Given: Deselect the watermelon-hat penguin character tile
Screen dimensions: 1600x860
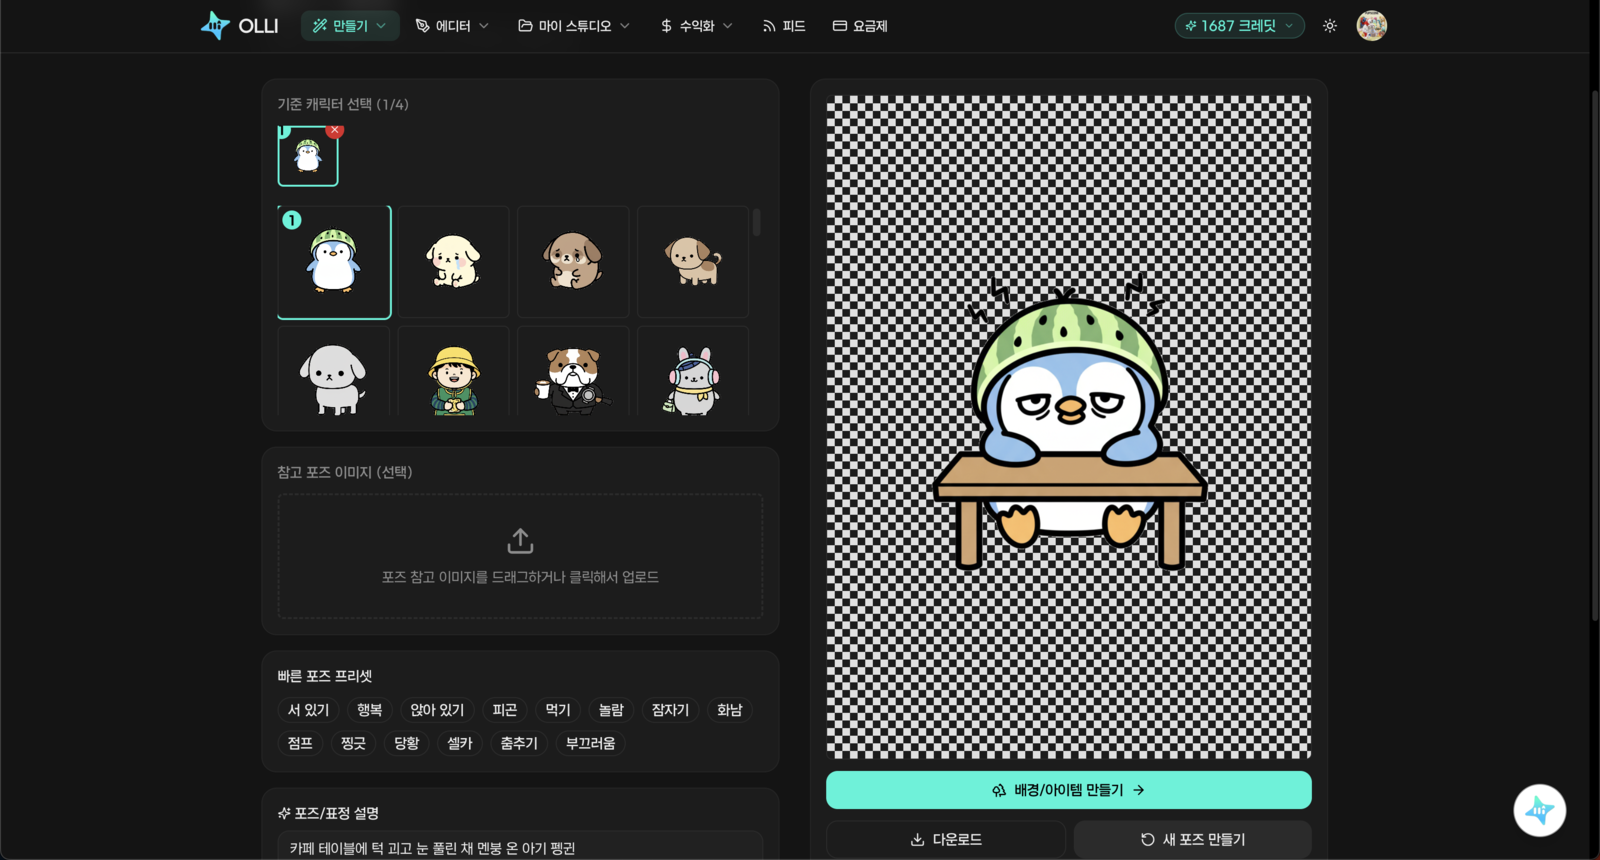Looking at the screenshot, I should [334, 262].
